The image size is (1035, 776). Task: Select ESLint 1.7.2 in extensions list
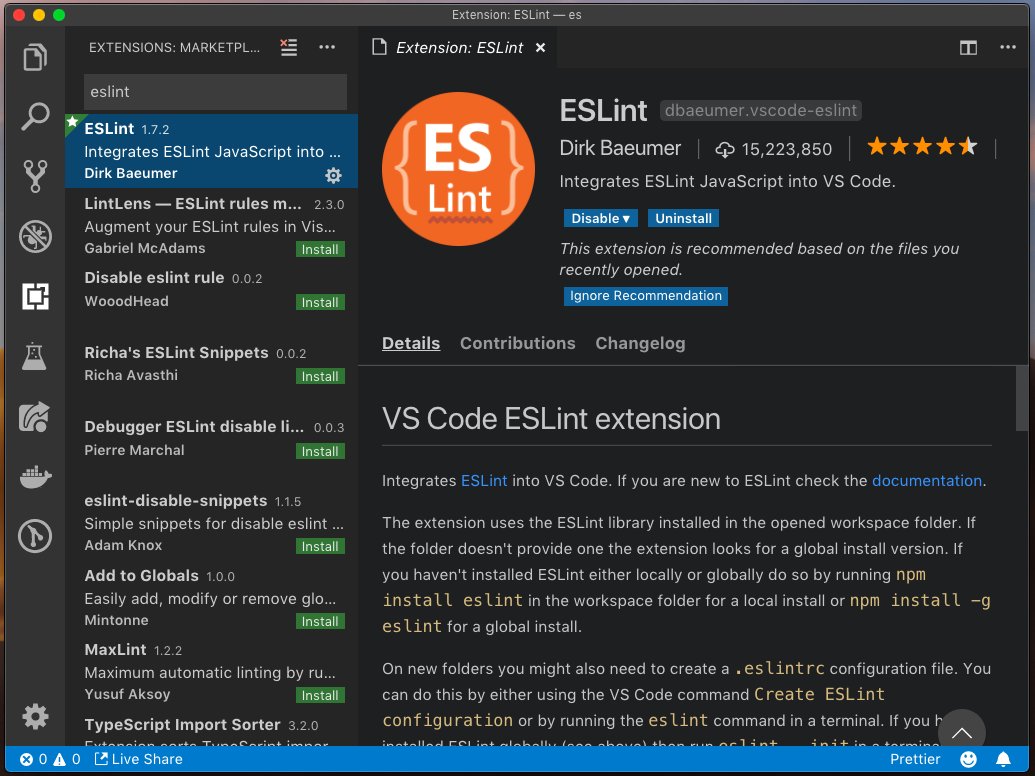[x=211, y=151]
